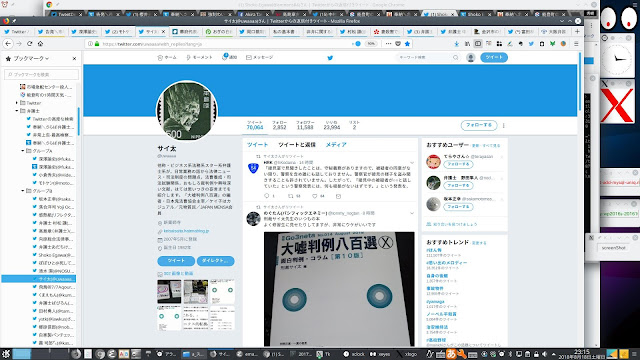Click the ダイレクト message button
The width and height of the screenshot is (640, 360).
coord(216,261)
